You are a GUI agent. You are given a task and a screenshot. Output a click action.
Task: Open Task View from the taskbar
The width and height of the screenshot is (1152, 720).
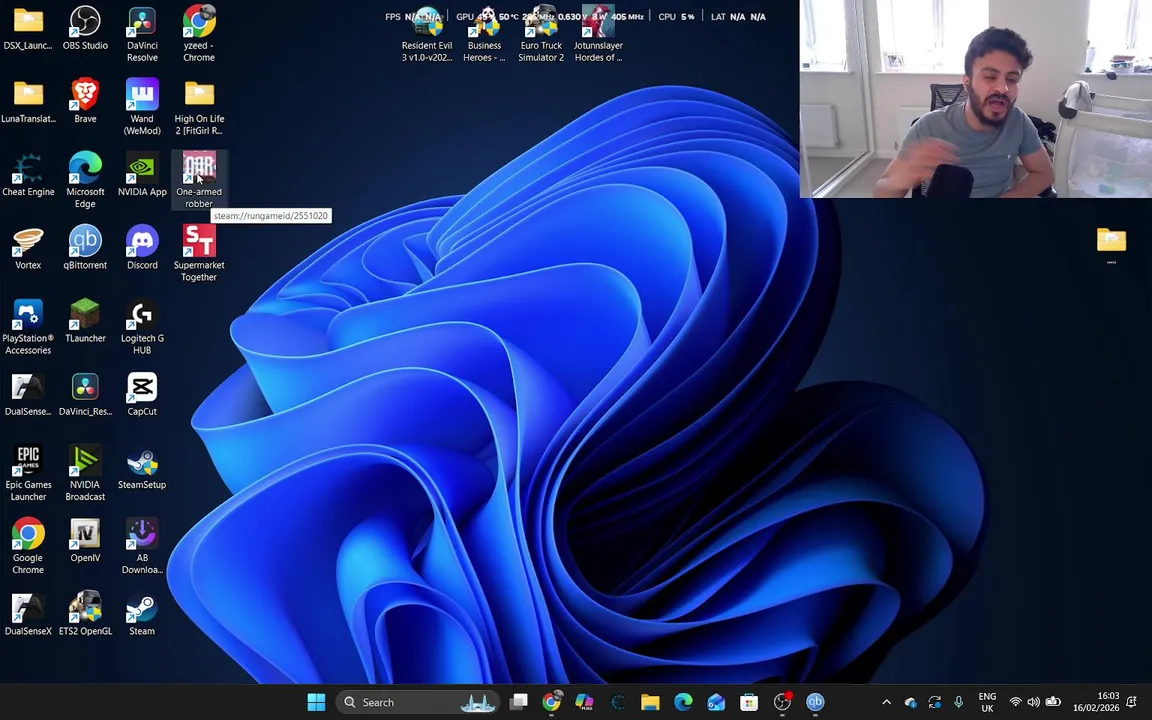519,702
